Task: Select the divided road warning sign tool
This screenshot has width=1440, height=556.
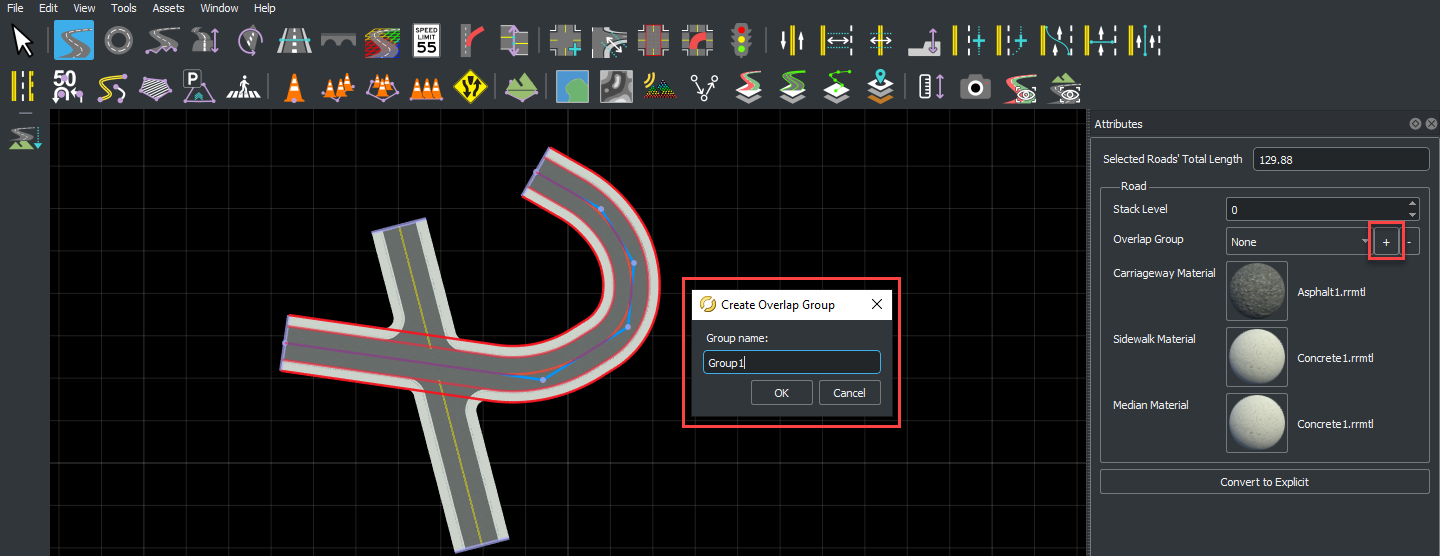Action: 470,87
